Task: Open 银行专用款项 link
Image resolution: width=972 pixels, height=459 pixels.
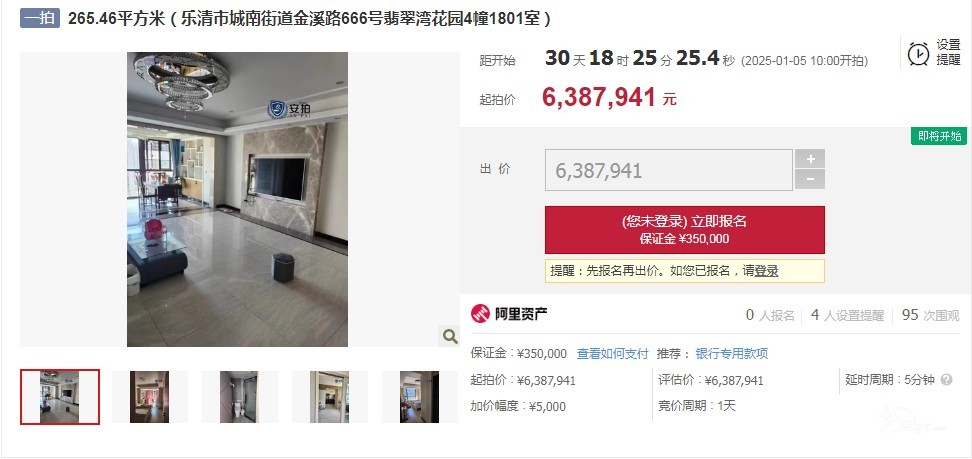Action: click(x=731, y=354)
